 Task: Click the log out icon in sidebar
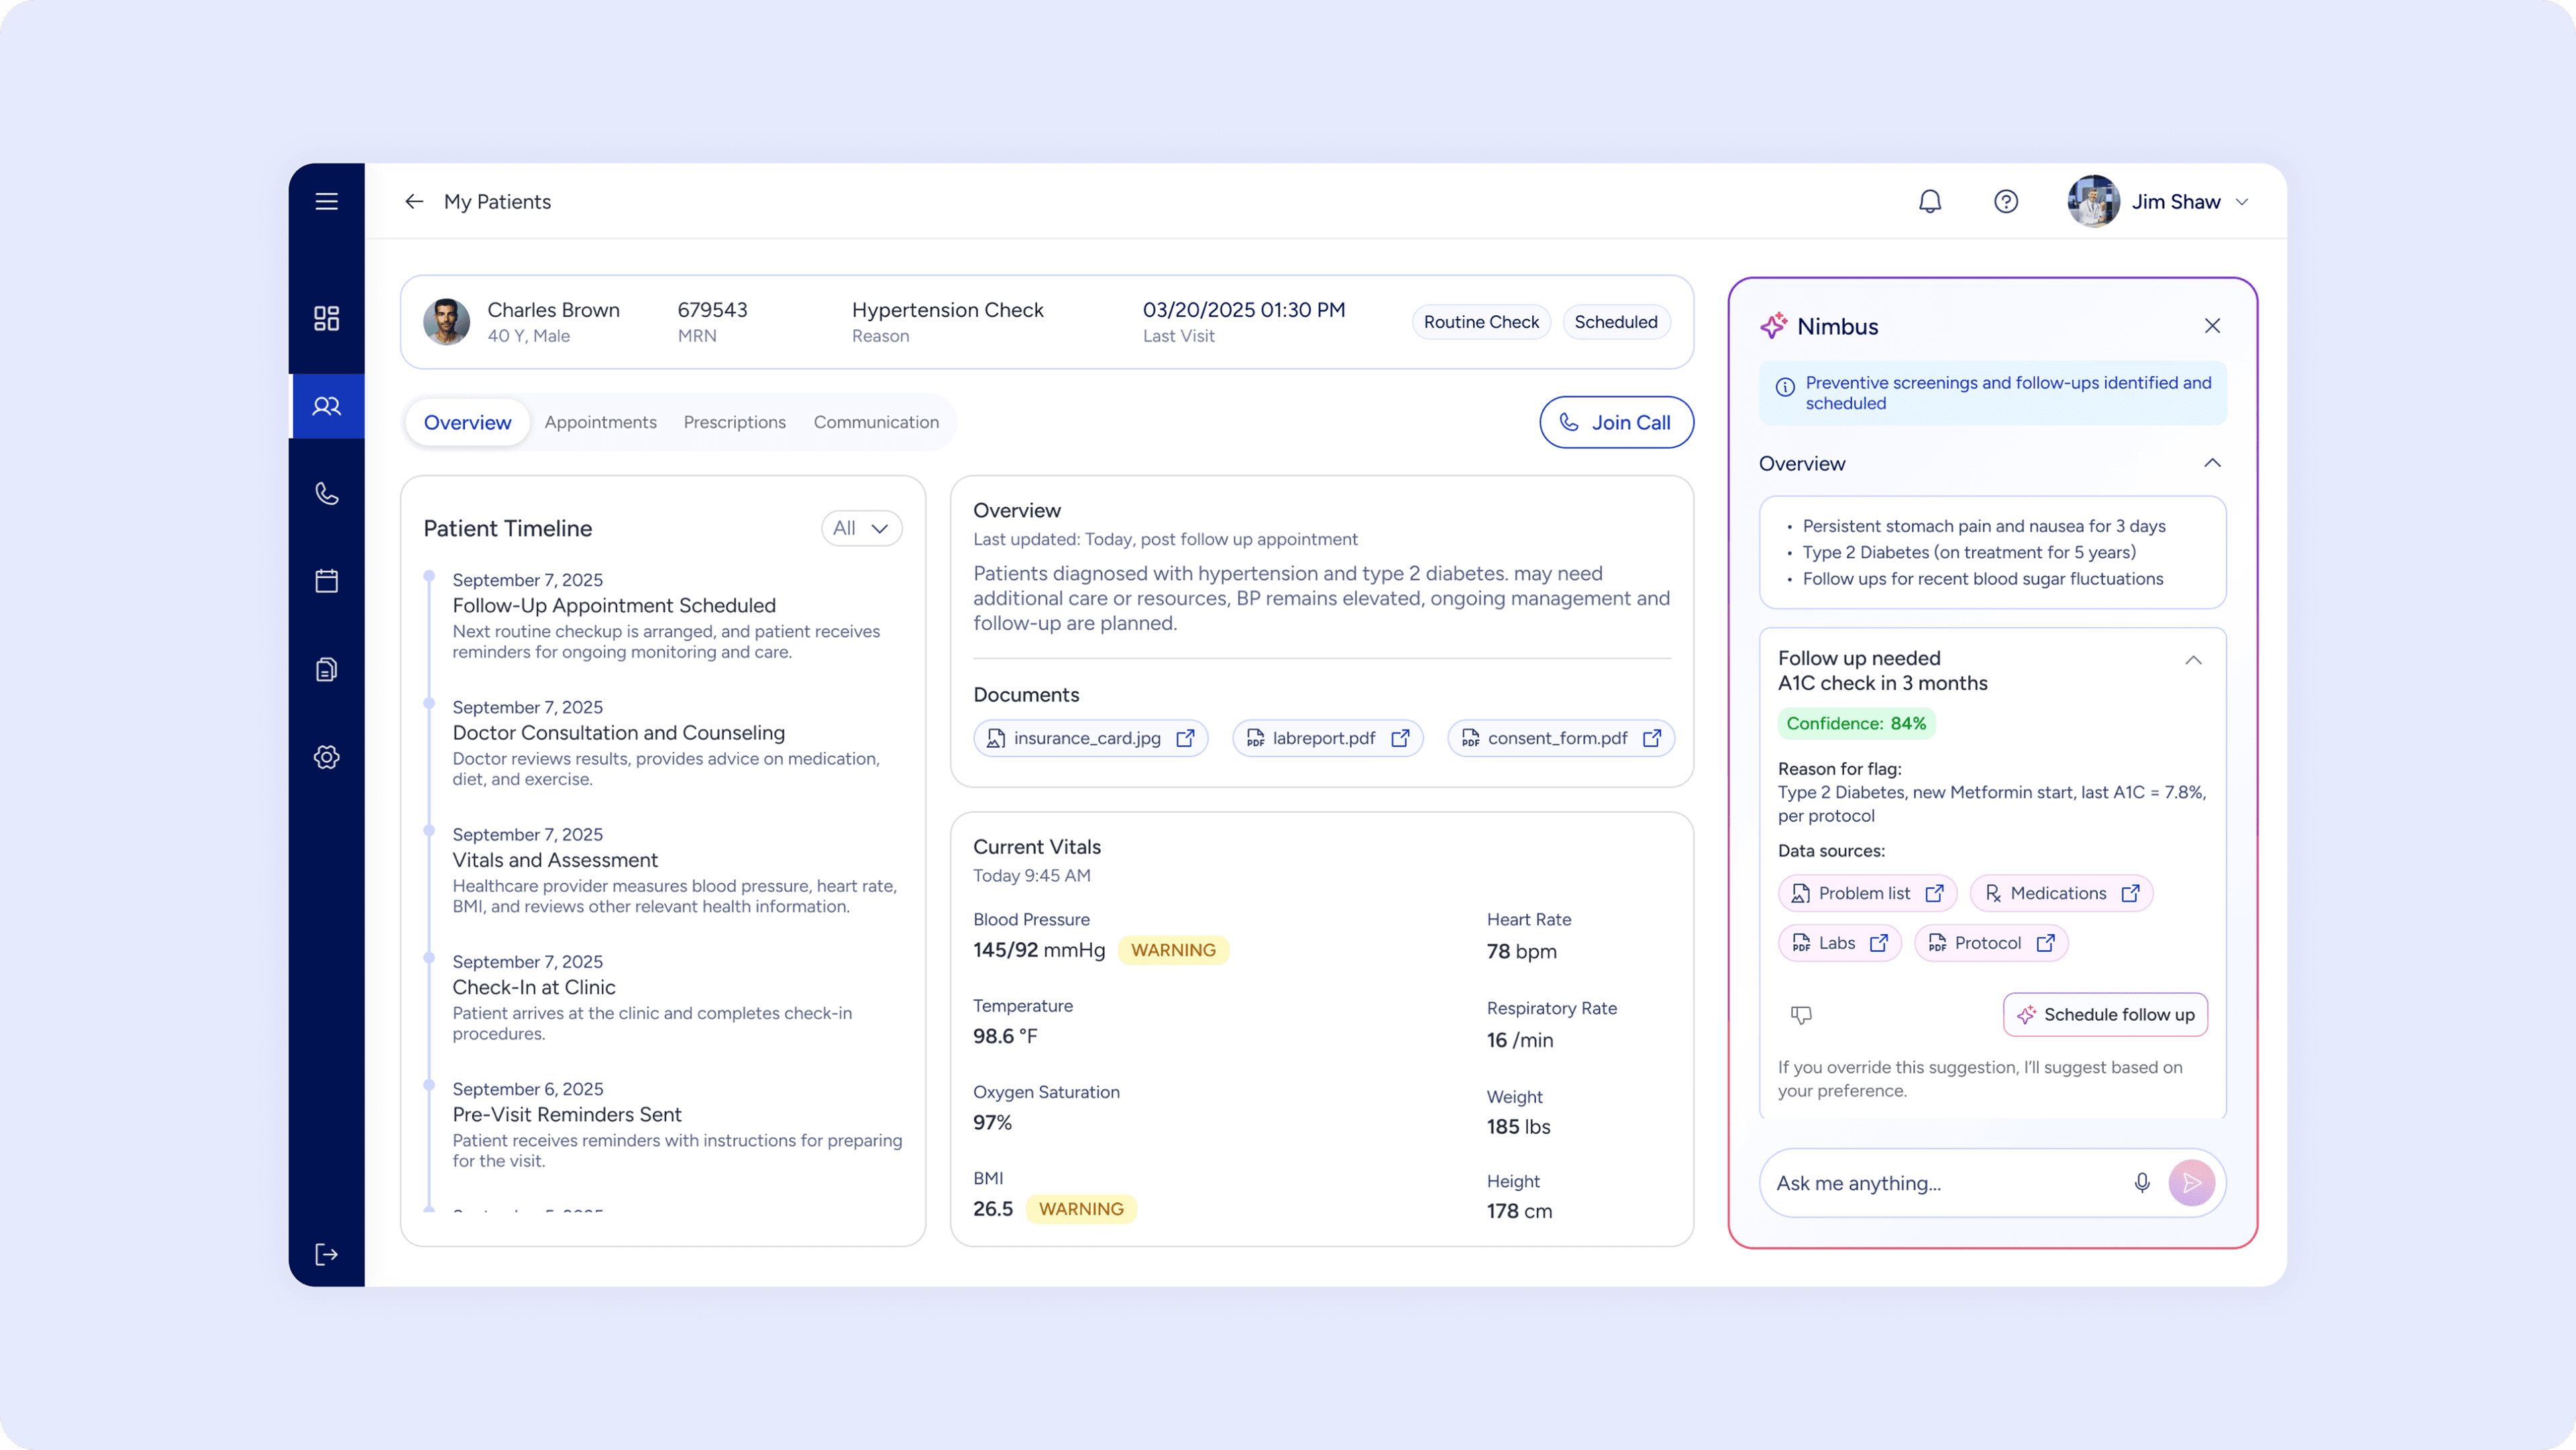[x=326, y=1254]
